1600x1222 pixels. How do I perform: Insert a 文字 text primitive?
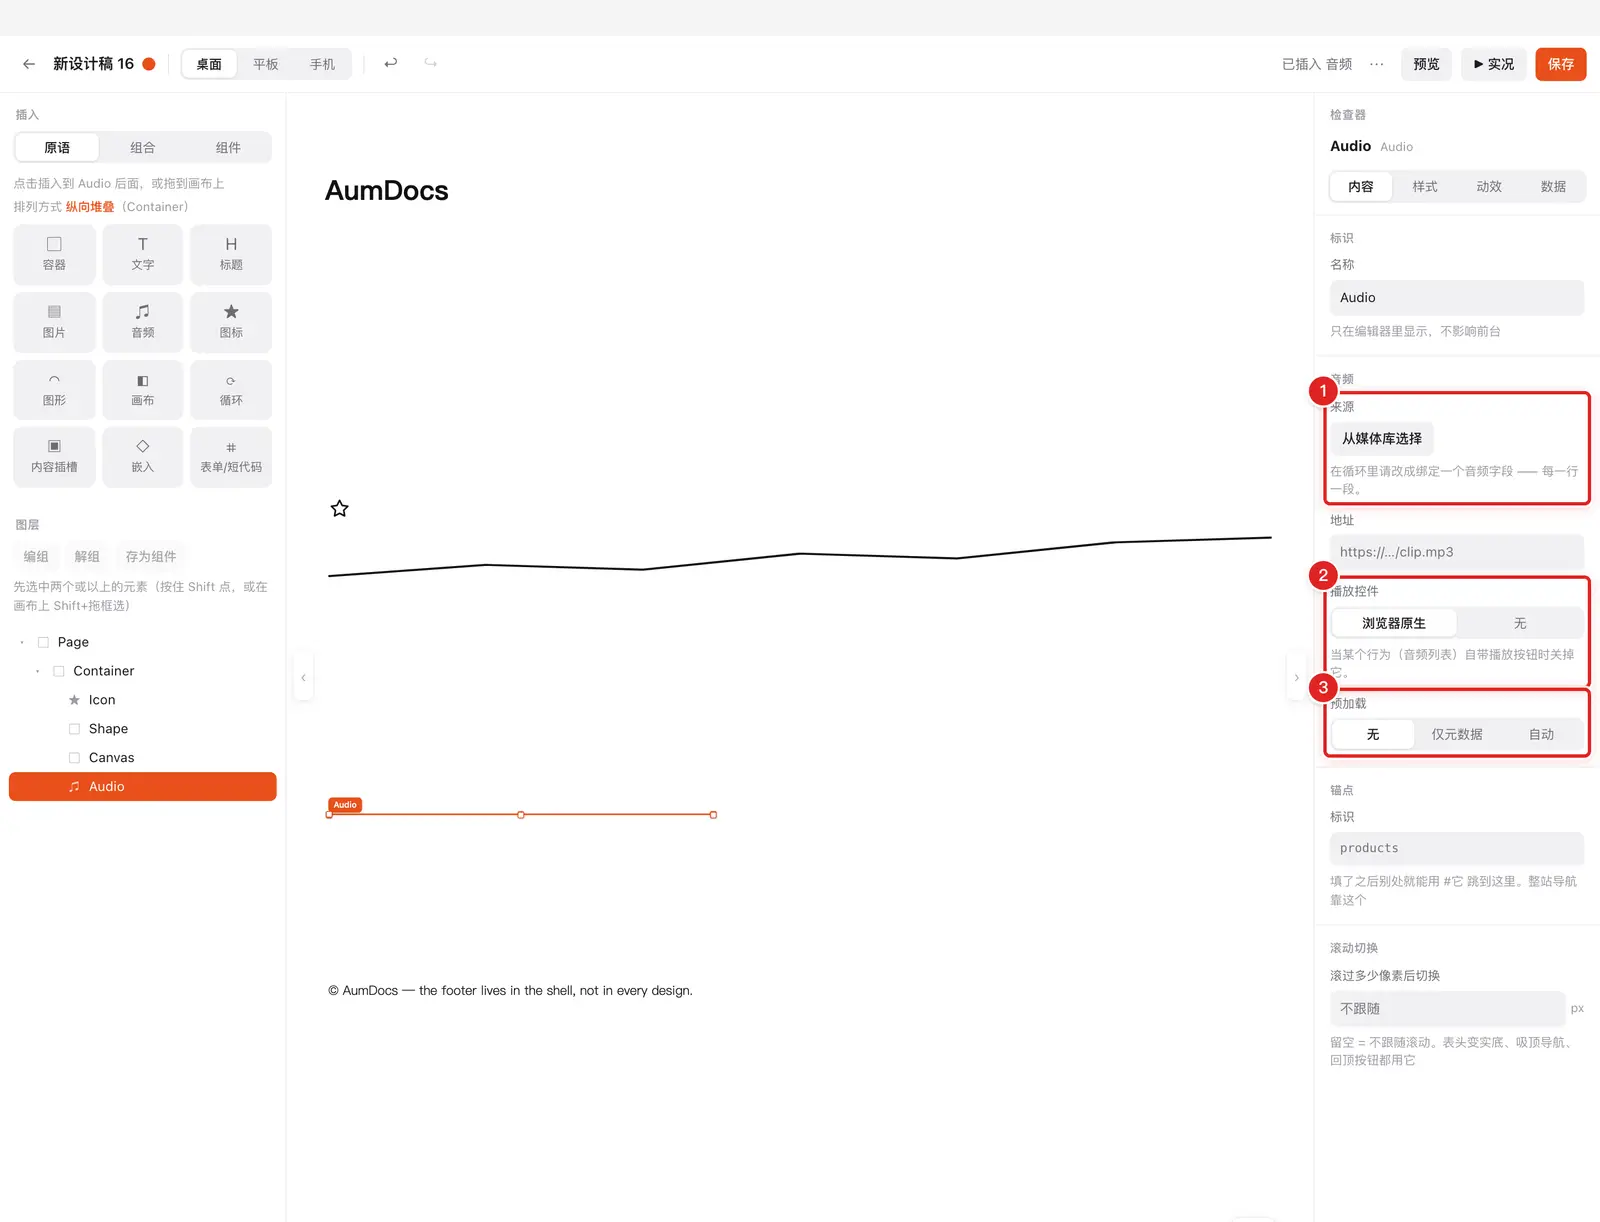tap(143, 254)
